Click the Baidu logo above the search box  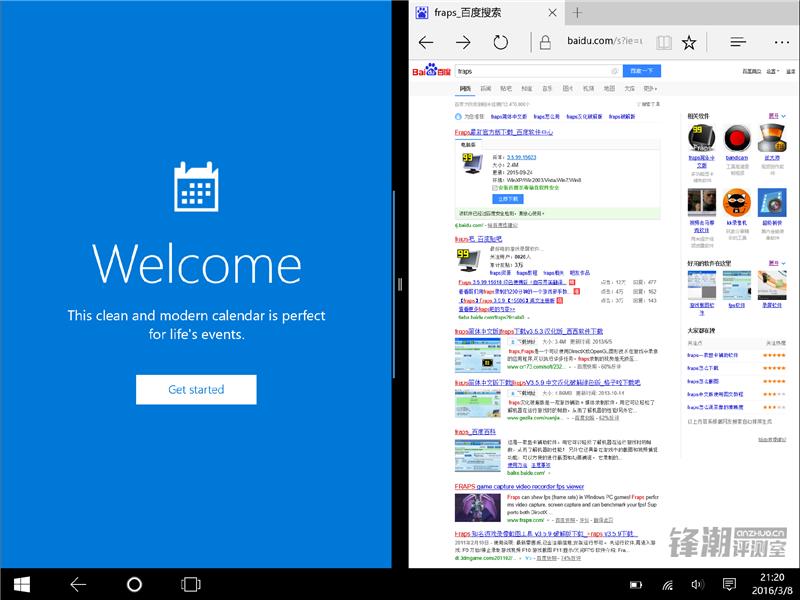click(x=432, y=70)
